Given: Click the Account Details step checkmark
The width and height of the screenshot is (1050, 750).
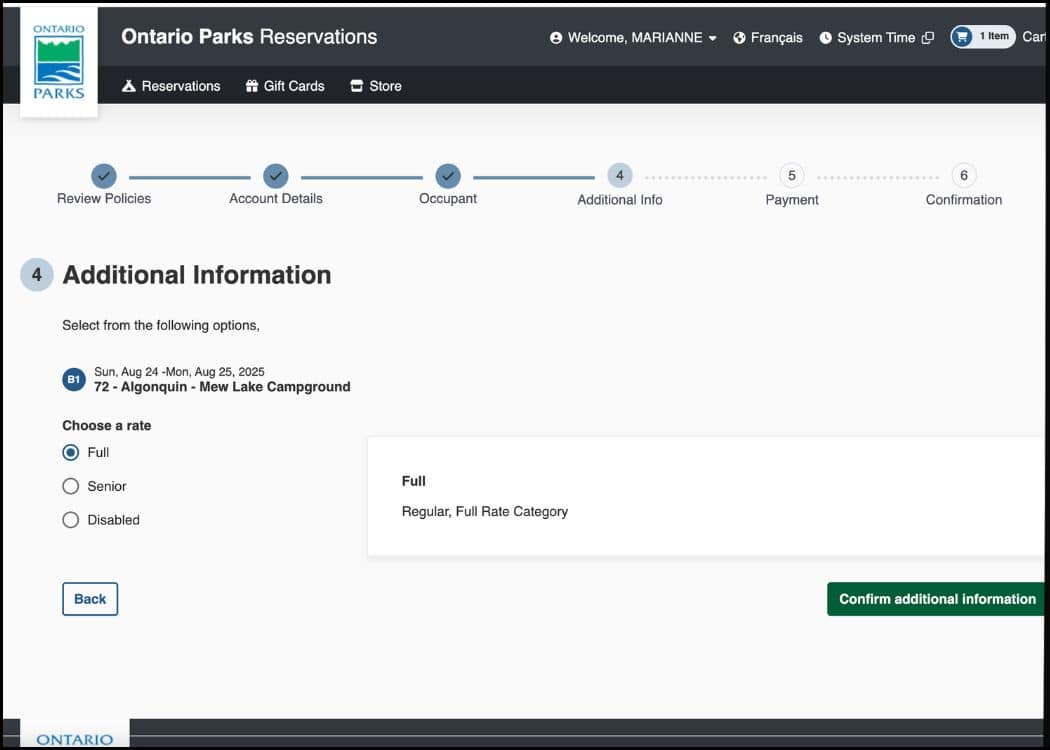Looking at the screenshot, I should 276,176.
